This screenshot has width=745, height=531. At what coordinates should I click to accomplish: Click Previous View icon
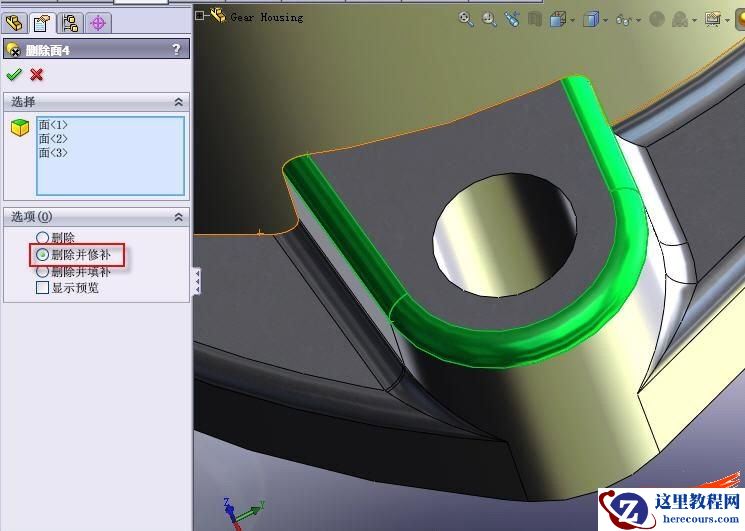pyautogui.click(x=512, y=19)
